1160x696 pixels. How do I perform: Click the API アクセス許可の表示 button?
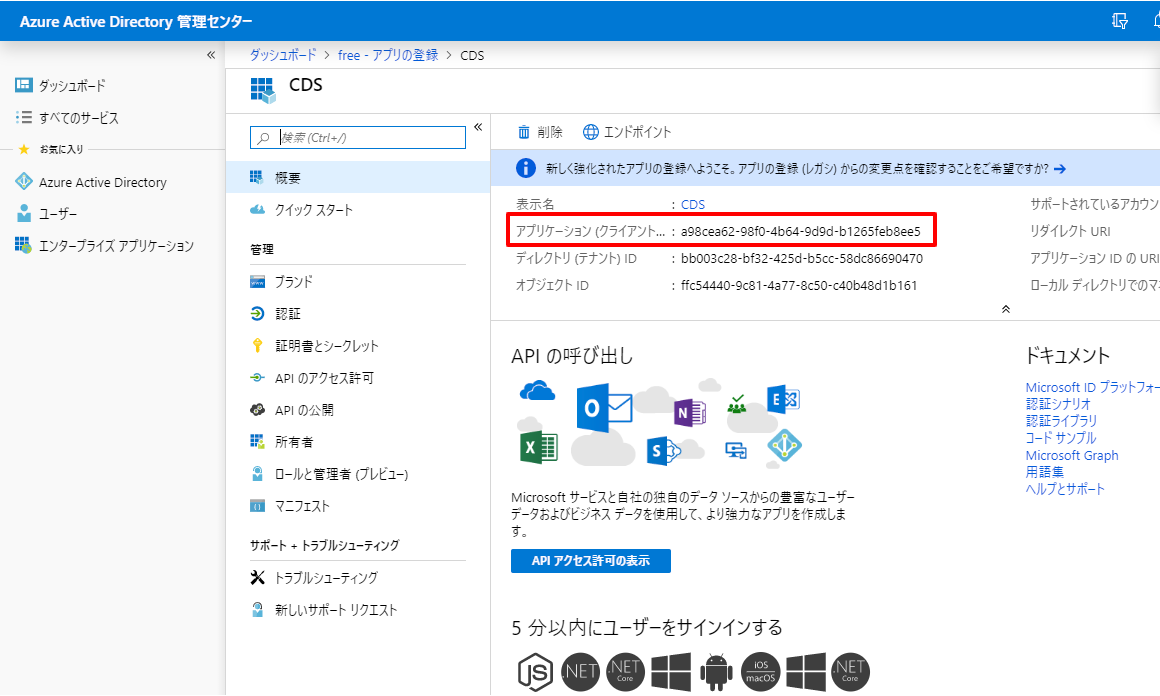(590, 561)
